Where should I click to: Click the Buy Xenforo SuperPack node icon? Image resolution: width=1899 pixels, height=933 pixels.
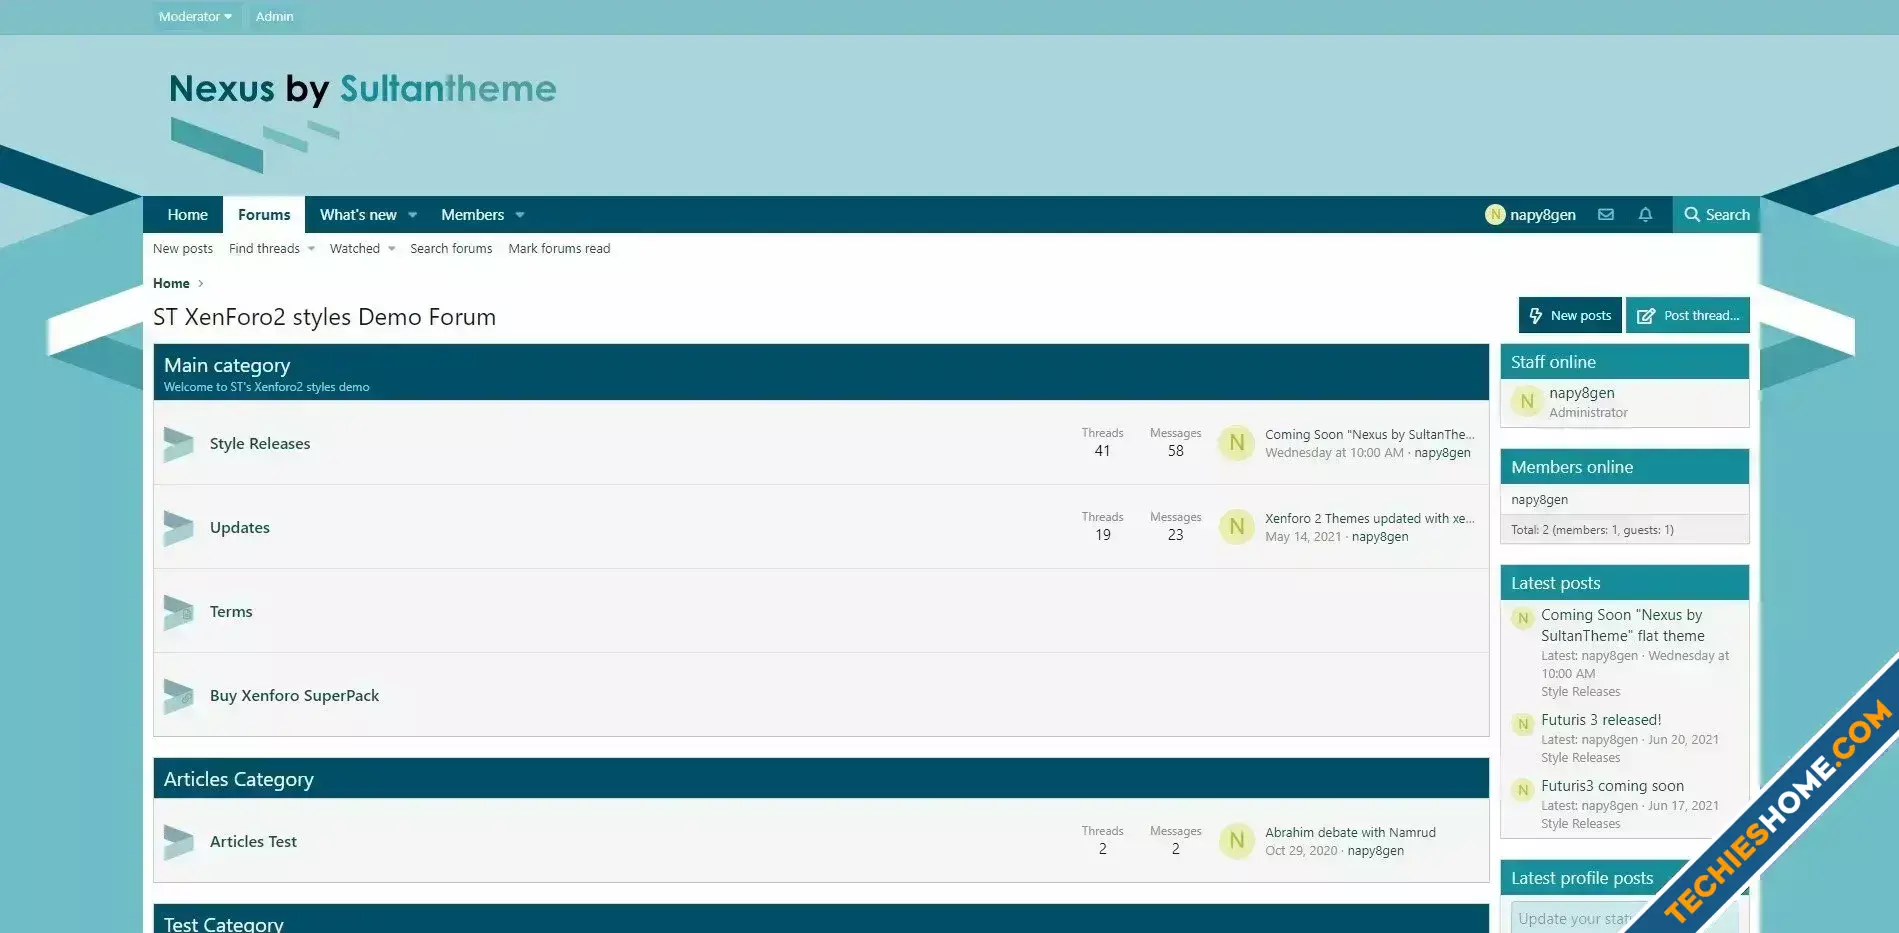click(178, 696)
